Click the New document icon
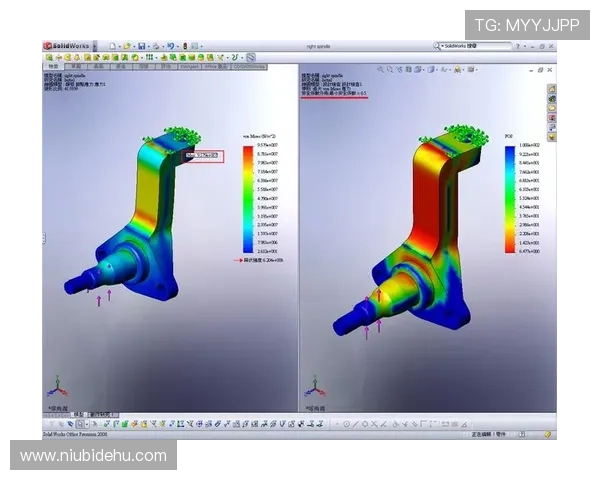Image resolution: width=600 pixels, height=480 pixels. (113, 46)
